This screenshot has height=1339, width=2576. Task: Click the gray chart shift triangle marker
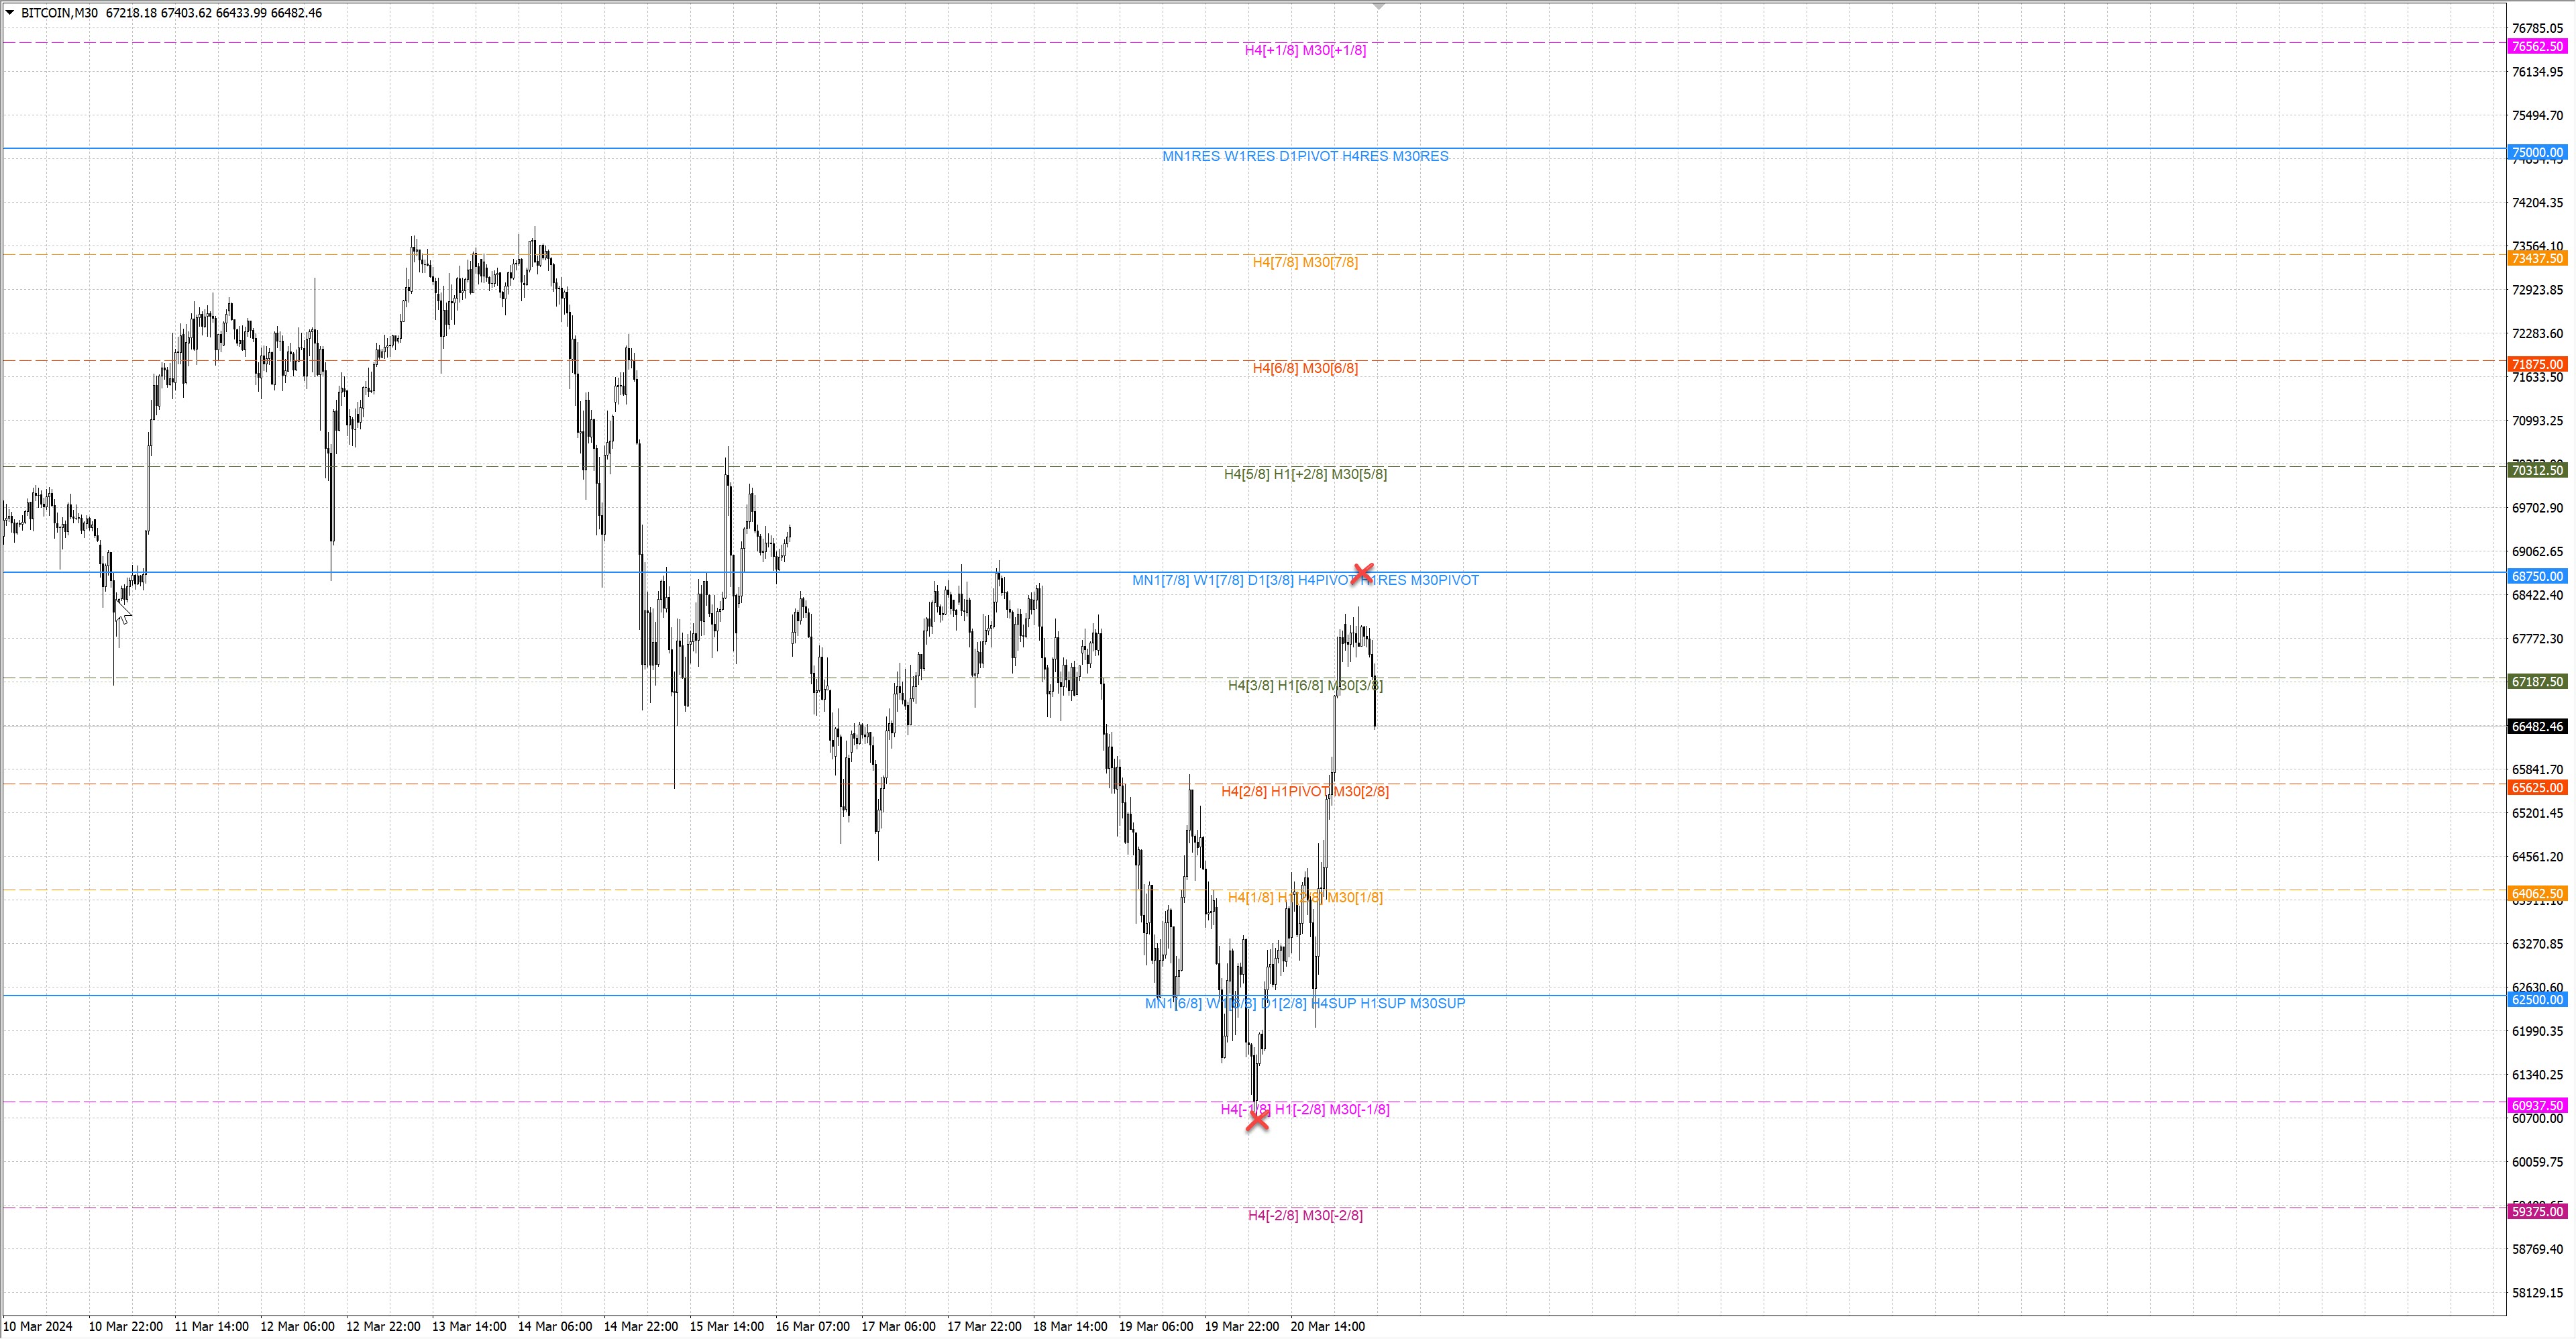[1379, 7]
